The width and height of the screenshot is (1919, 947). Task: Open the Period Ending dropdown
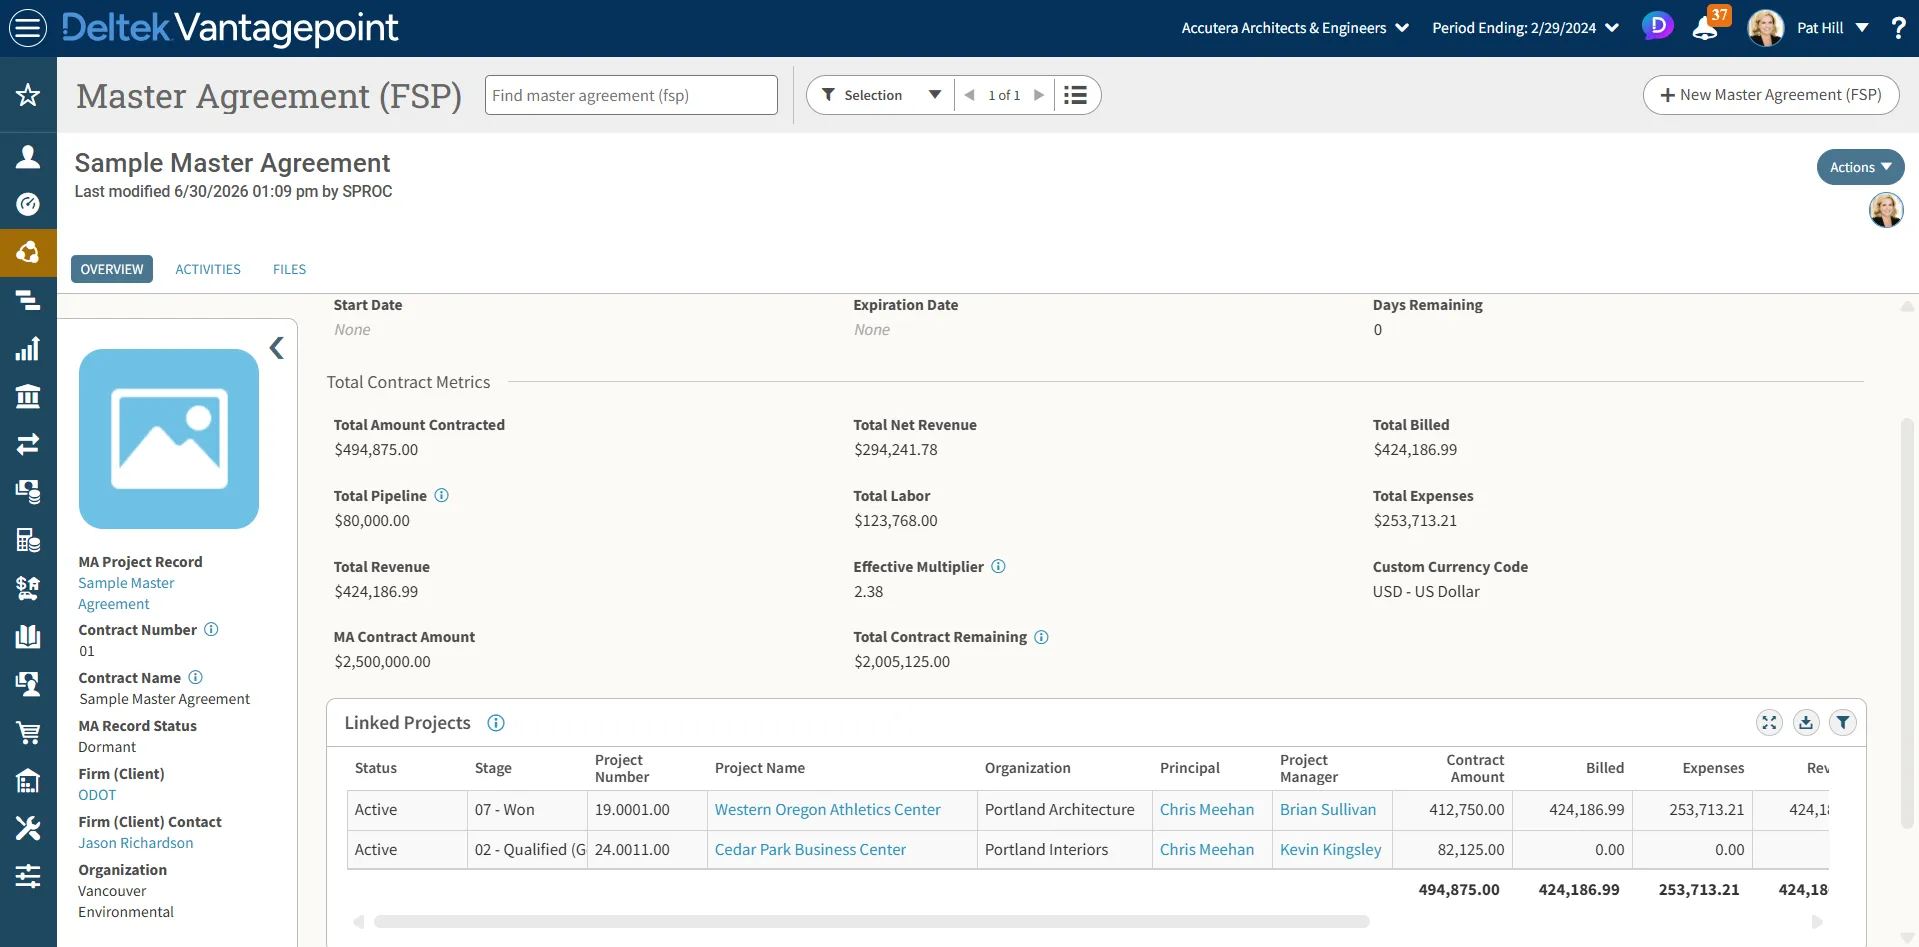click(x=1525, y=28)
